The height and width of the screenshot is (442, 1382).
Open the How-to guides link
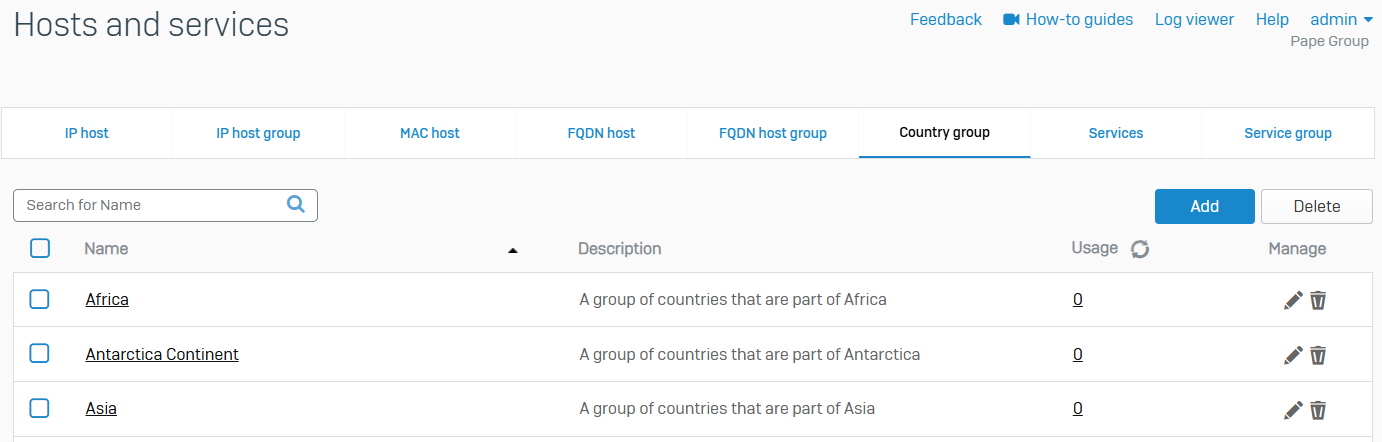click(1068, 19)
